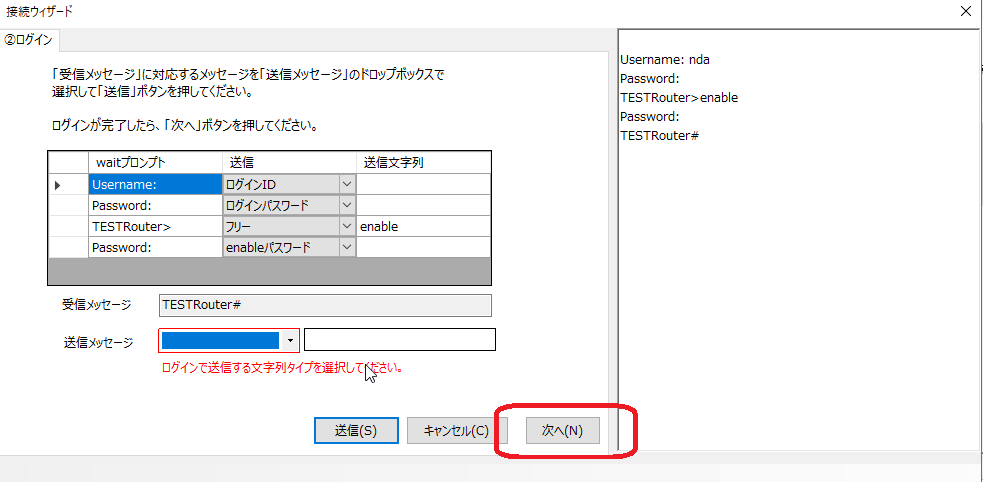Click the text field beside 送信メッセージ dropdown
This screenshot has width=983, height=482.
click(x=399, y=340)
